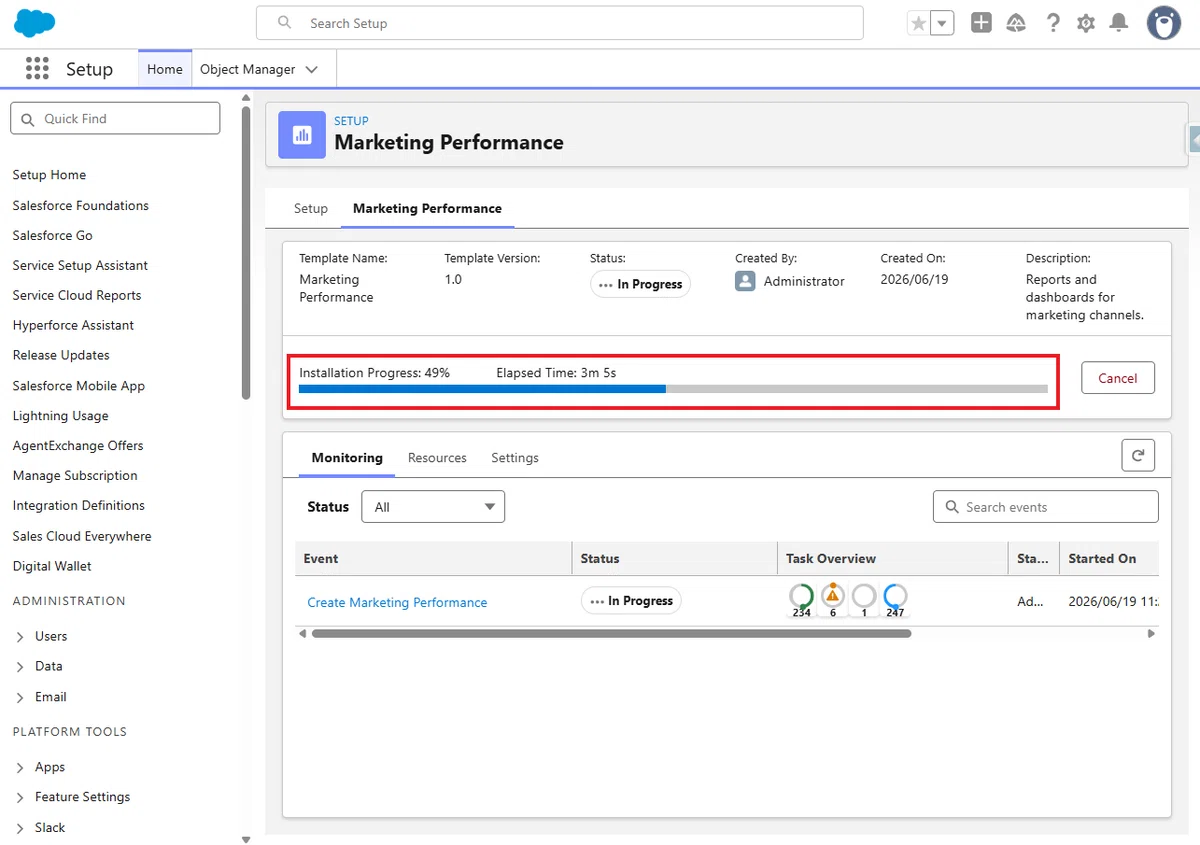Open the Status filter All dropdown

coord(433,507)
